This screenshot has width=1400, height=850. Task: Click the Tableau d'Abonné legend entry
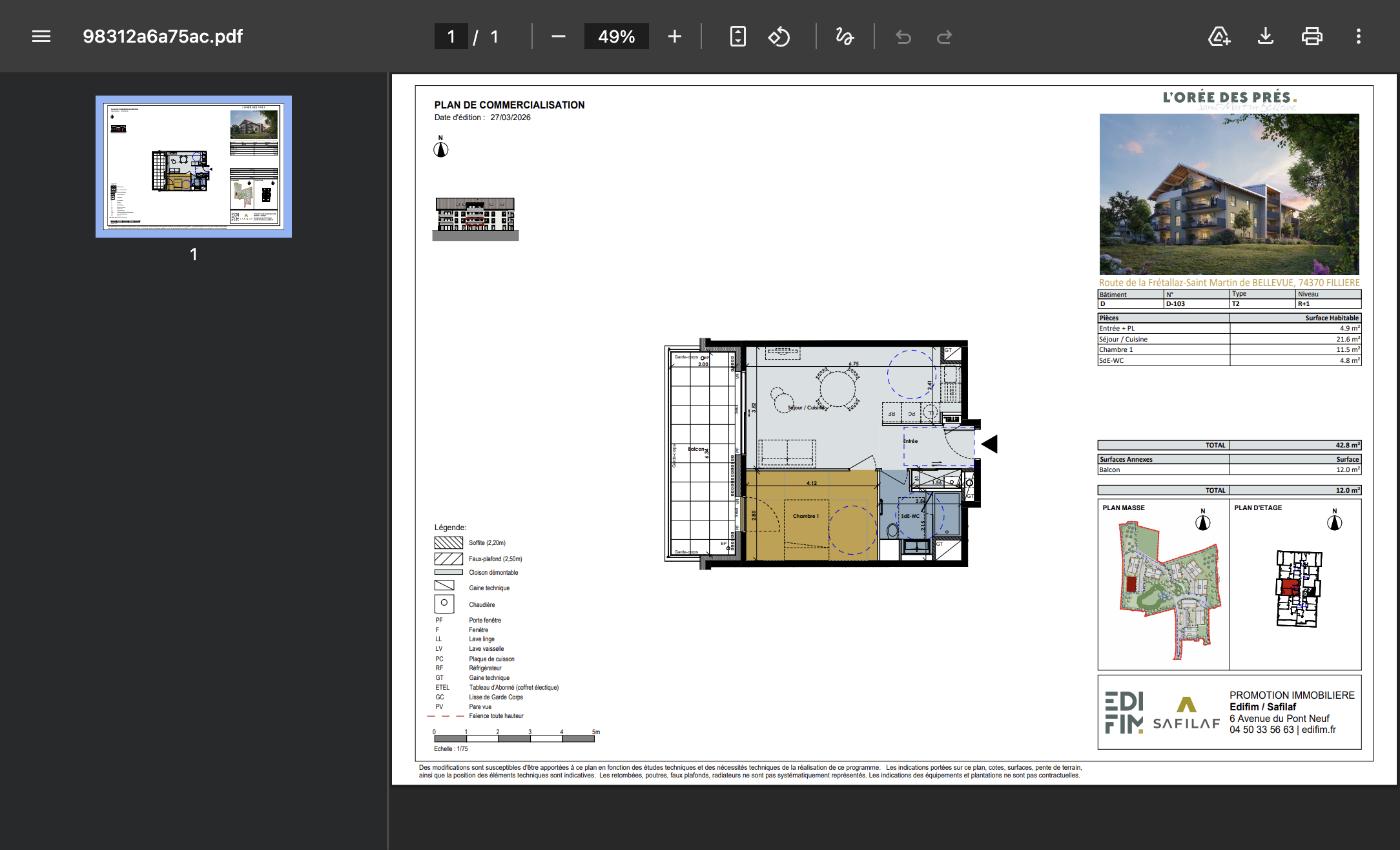514,687
